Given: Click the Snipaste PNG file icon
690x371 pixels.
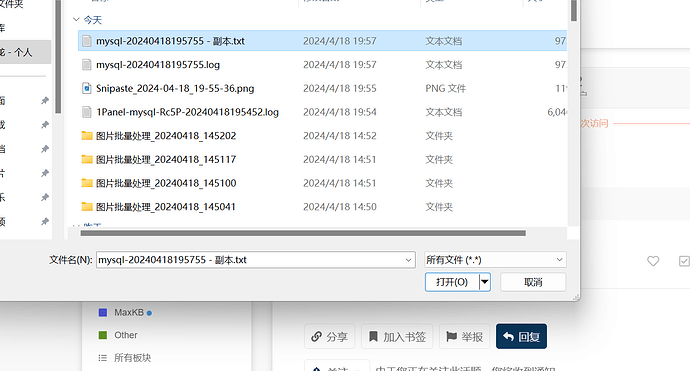Looking at the screenshot, I should [87, 88].
